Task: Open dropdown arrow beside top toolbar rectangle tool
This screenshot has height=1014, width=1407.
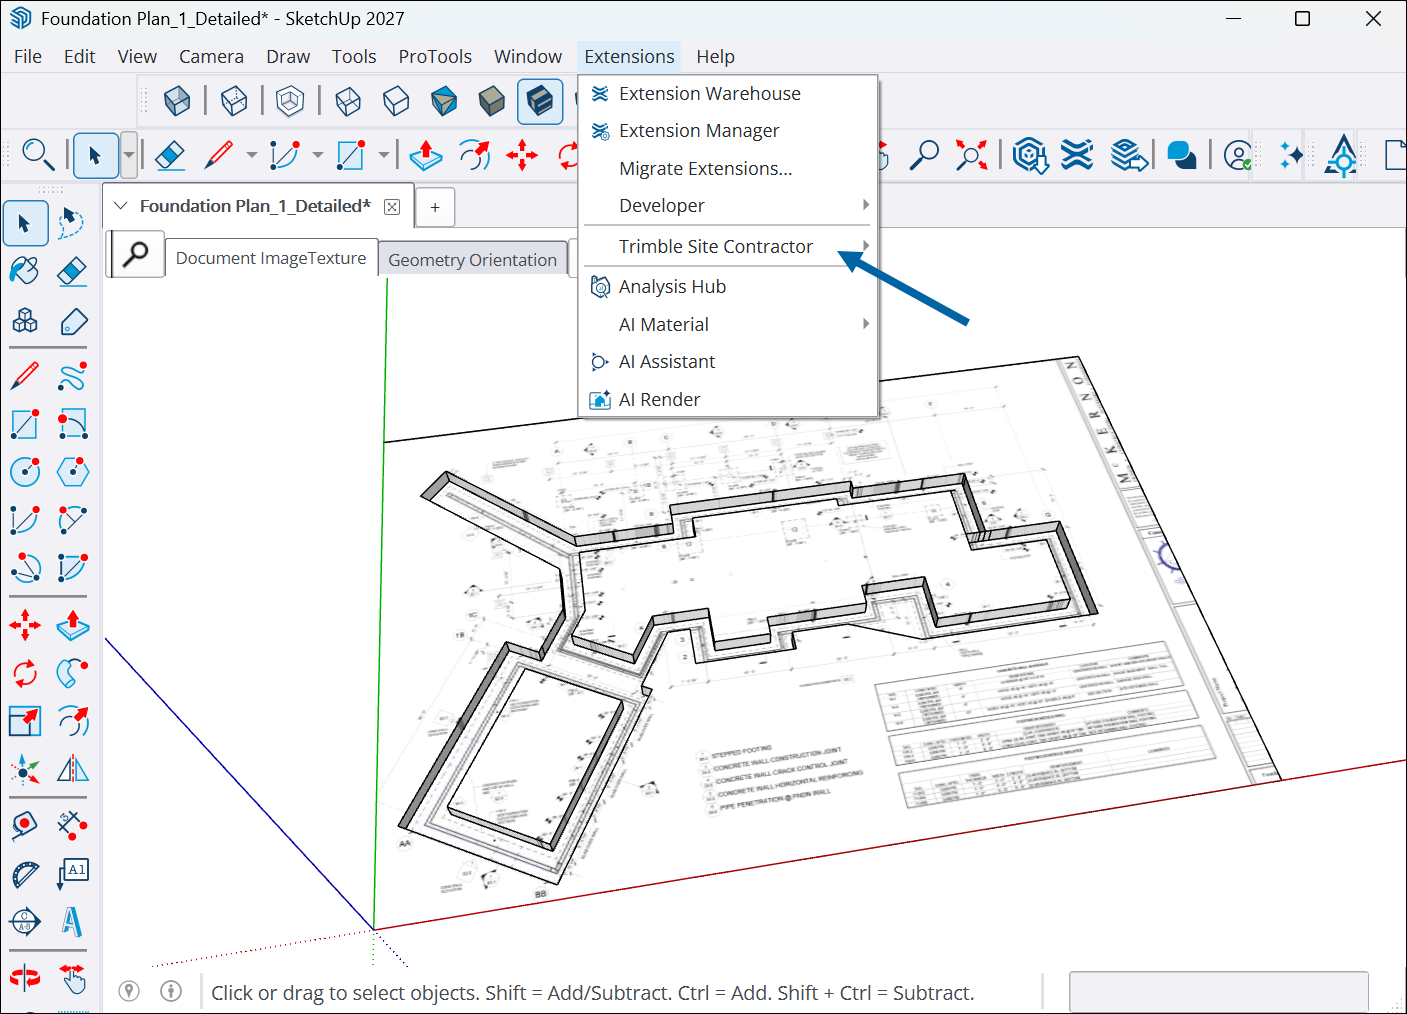Action: coord(384,155)
